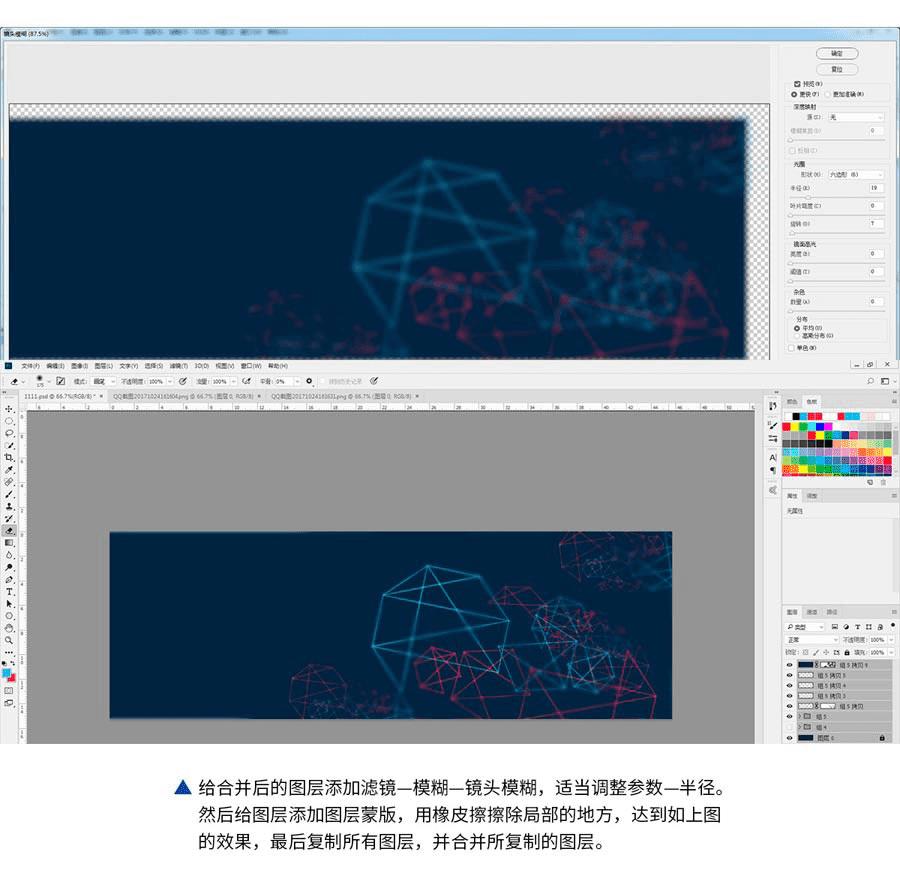
Task: Open the depth map Source dropdown
Action: [x=856, y=117]
